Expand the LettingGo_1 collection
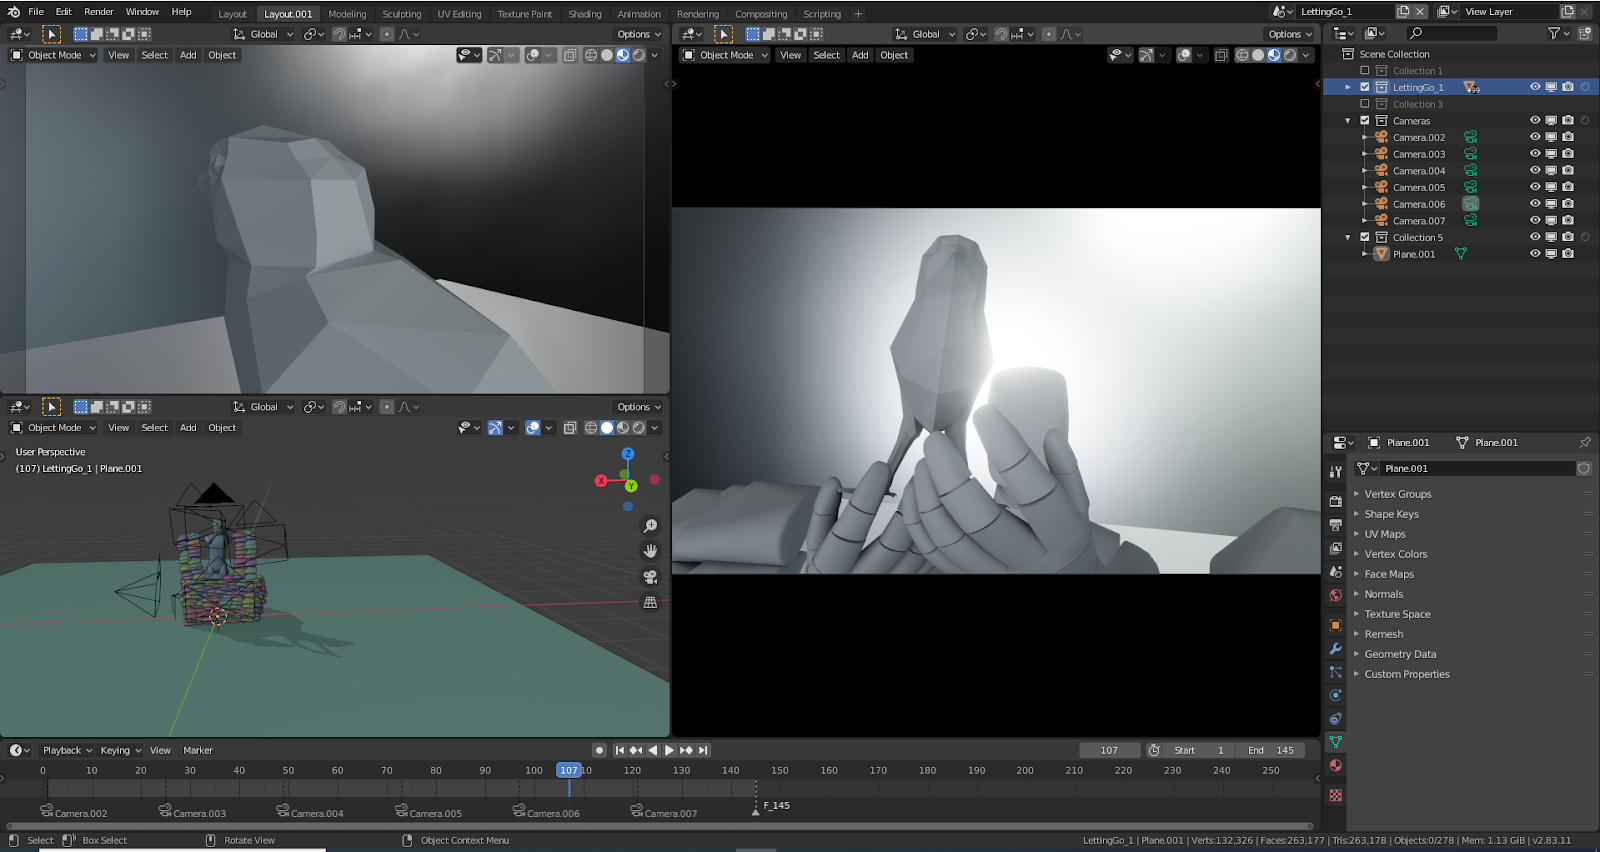Viewport: 1600px width, 852px height. click(1348, 87)
